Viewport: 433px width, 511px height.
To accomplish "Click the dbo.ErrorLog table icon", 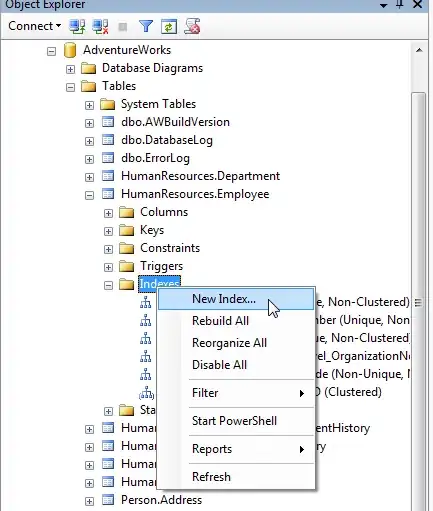I will click(108, 158).
